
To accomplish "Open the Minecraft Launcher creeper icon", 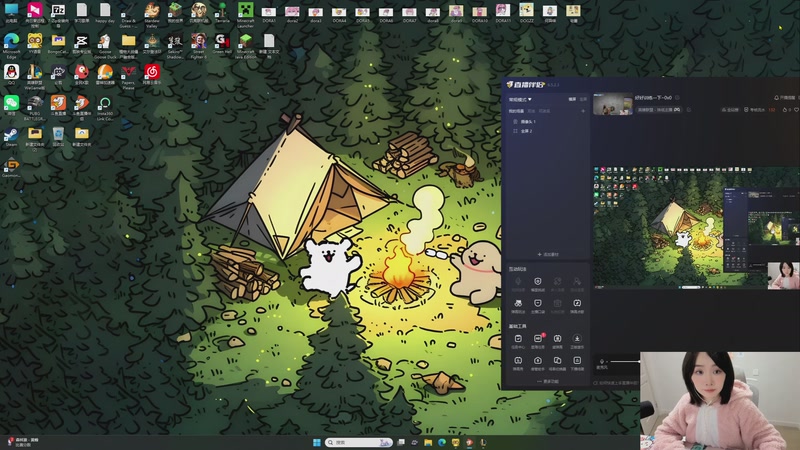I will pyautogui.click(x=245, y=13).
